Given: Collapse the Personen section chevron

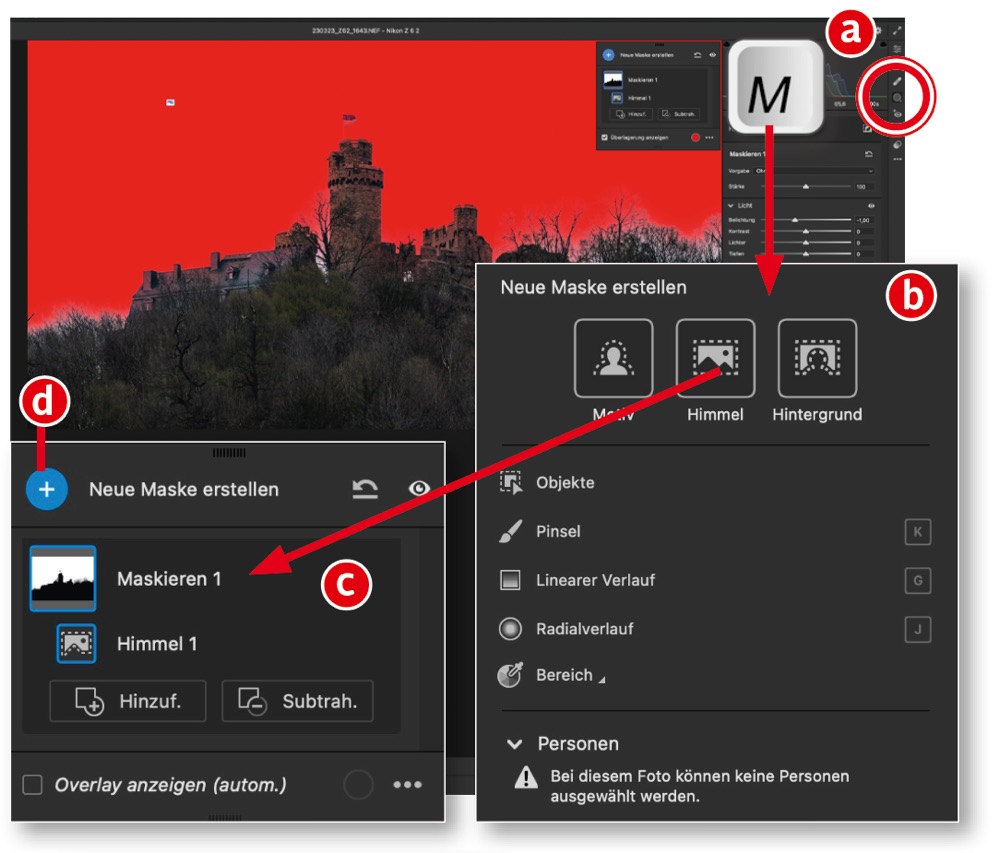Looking at the screenshot, I should pyautogui.click(x=515, y=744).
